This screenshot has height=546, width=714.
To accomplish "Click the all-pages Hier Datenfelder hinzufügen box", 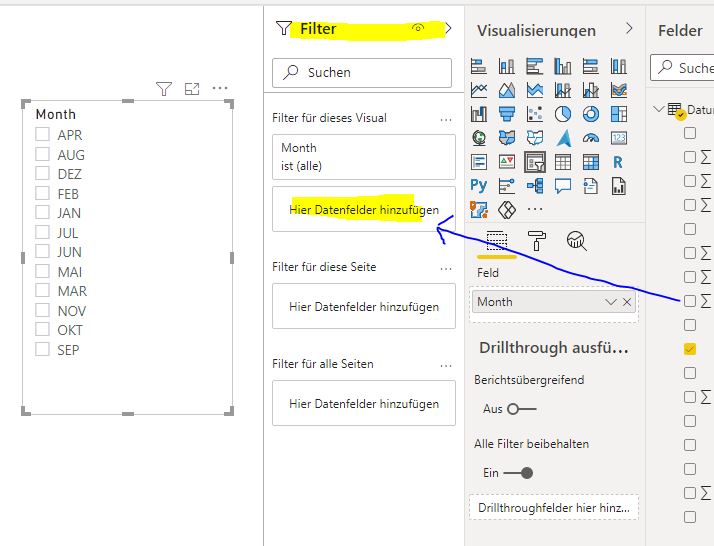I will coord(364,403).
